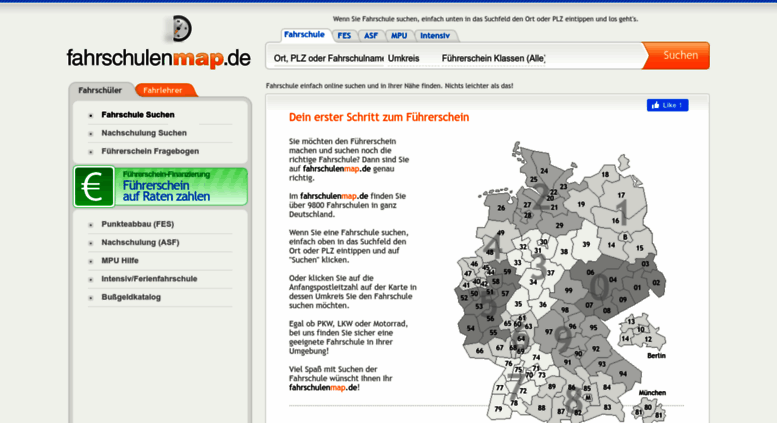Click postal region 94 on the map
Viewport: 777px width, 423px height.
pos(622,374)
